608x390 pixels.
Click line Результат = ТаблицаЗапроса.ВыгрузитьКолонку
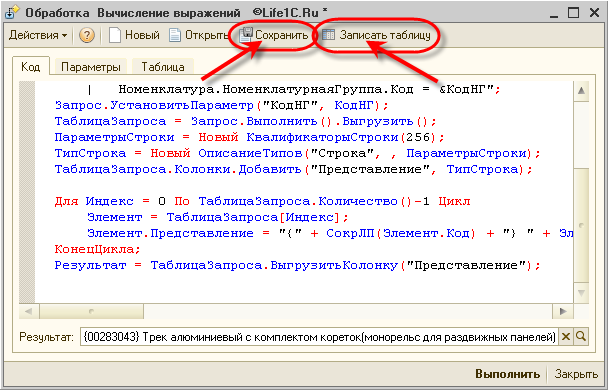[x=297, y=266]
